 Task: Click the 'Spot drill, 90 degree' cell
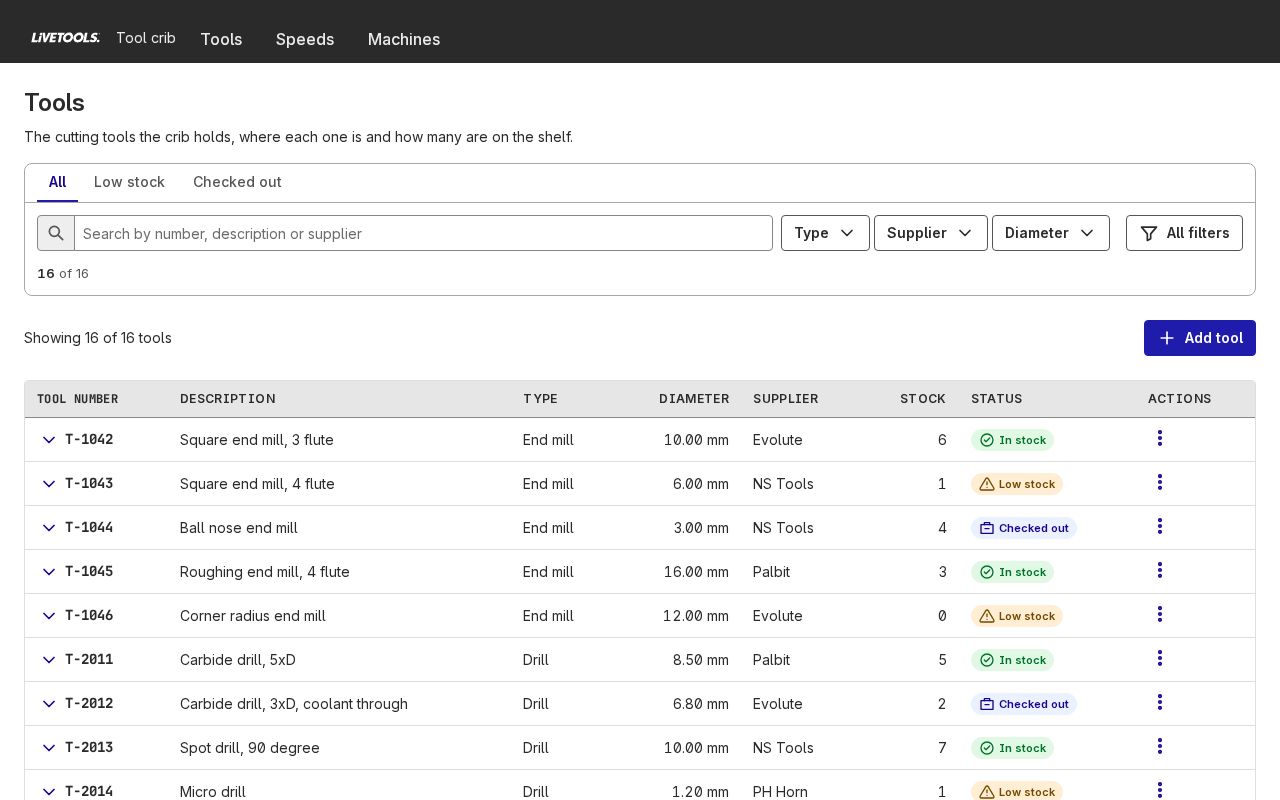250,748
